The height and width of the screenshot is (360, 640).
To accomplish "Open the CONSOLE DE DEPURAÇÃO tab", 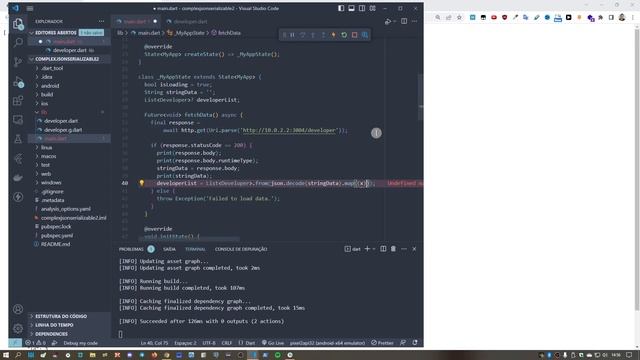I will [x=241, y=249].
